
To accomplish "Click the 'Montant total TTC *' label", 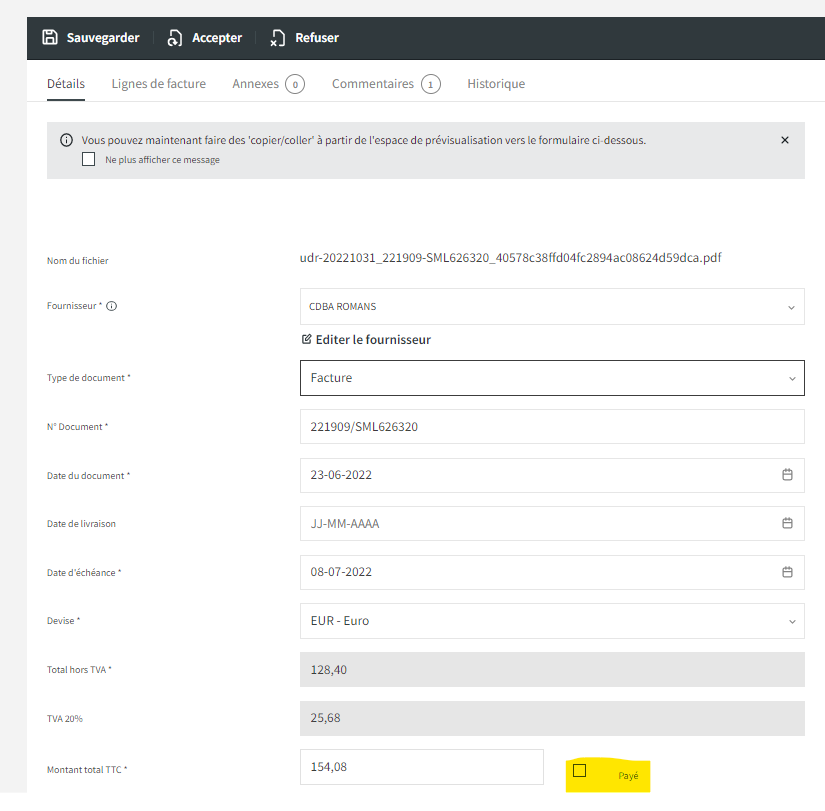I will pos(87,769).
